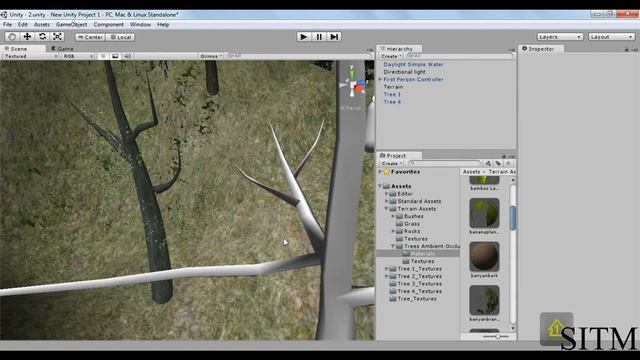Open the Component menu
640x360 pixels.
(x=108, y=24)
